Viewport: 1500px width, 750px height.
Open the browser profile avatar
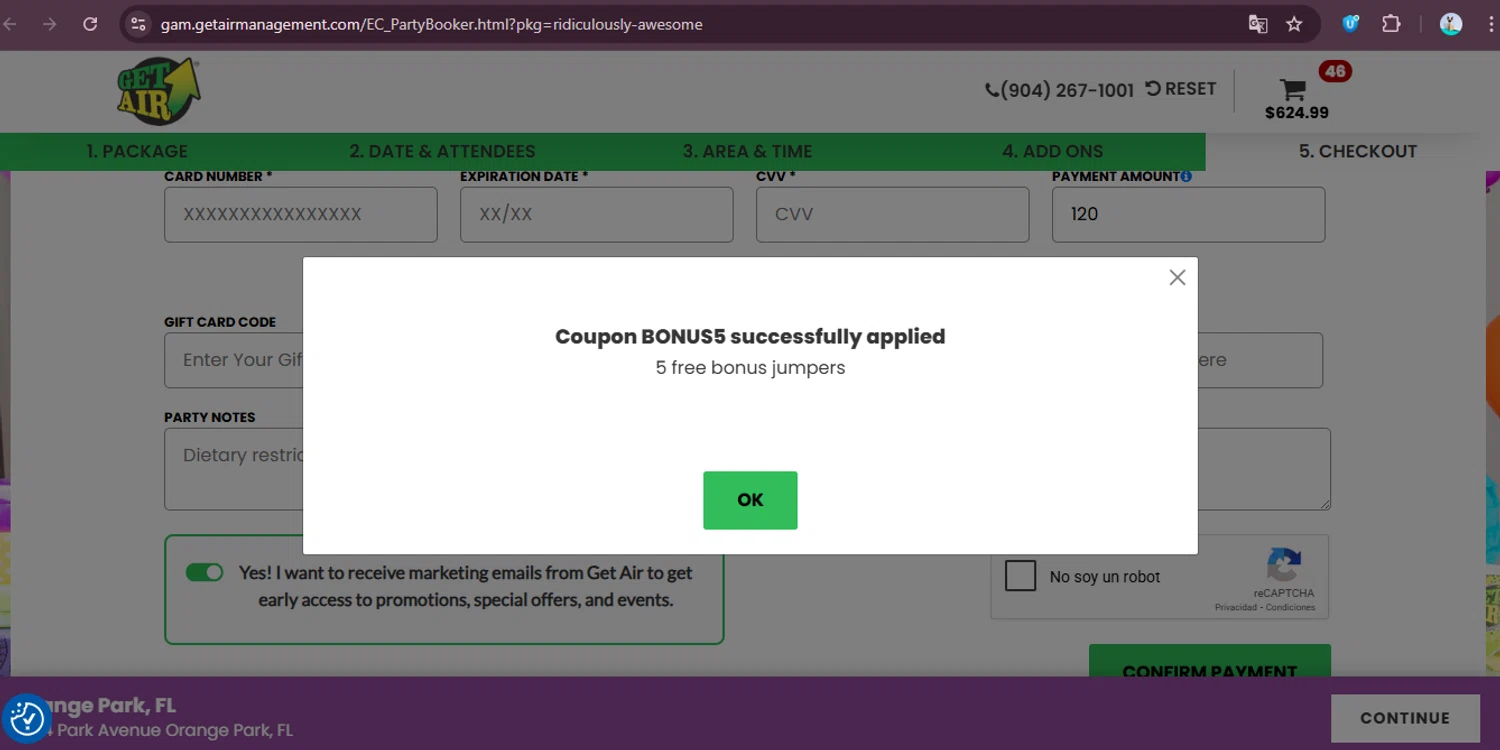[1451, 24]
